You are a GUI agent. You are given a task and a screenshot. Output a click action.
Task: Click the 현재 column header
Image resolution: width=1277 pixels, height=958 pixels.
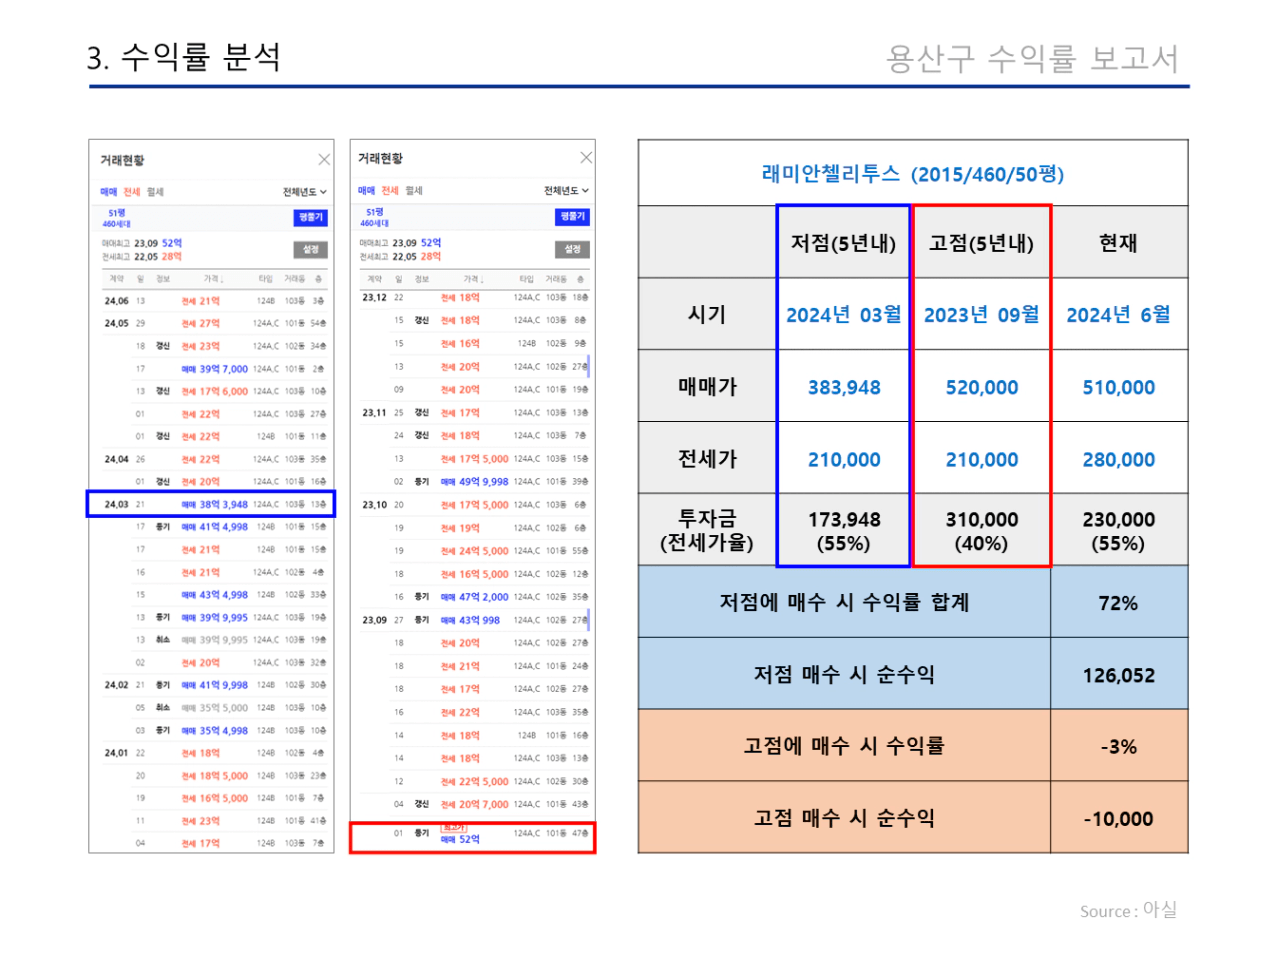click(1118, 243)
